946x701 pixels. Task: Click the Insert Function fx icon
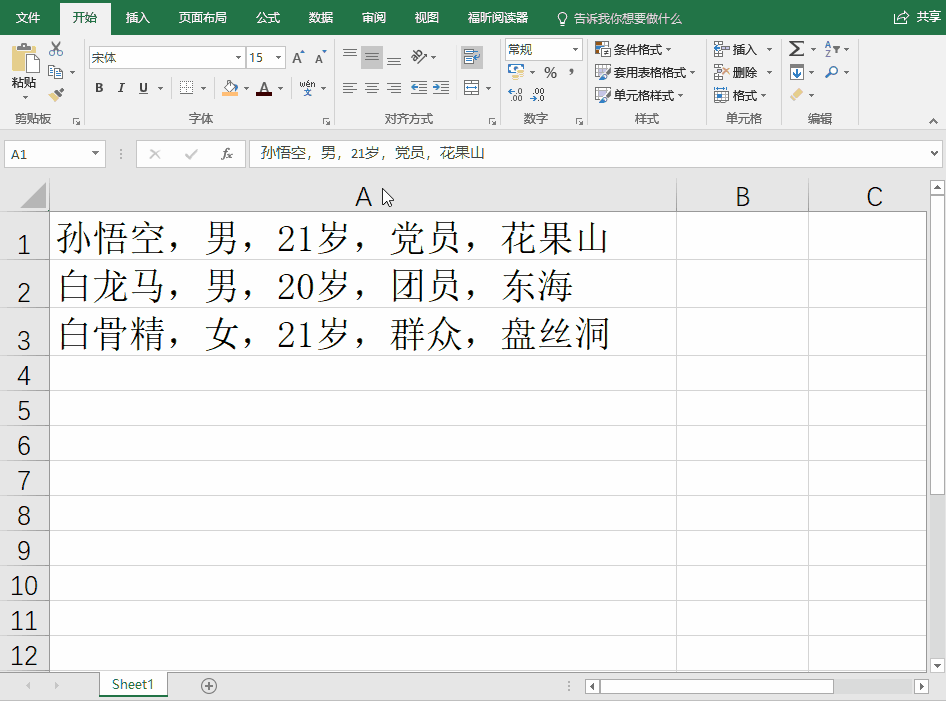pos(227,154)
